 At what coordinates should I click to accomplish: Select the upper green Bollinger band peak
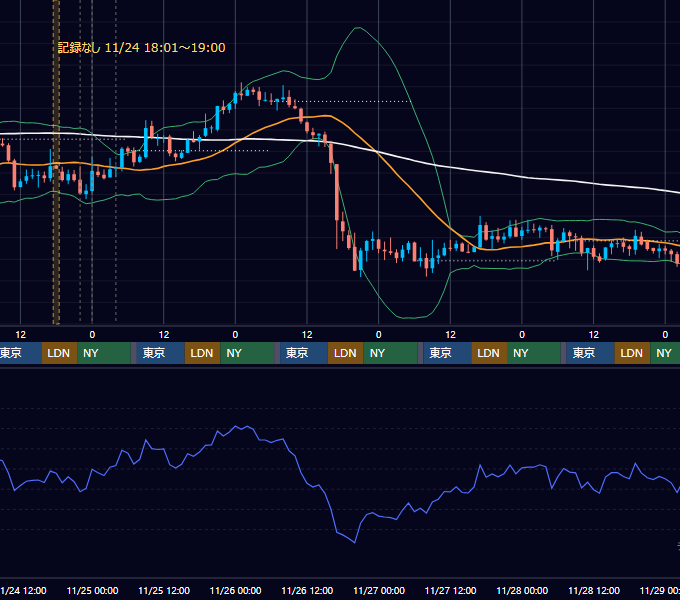[x=358, y=28]
